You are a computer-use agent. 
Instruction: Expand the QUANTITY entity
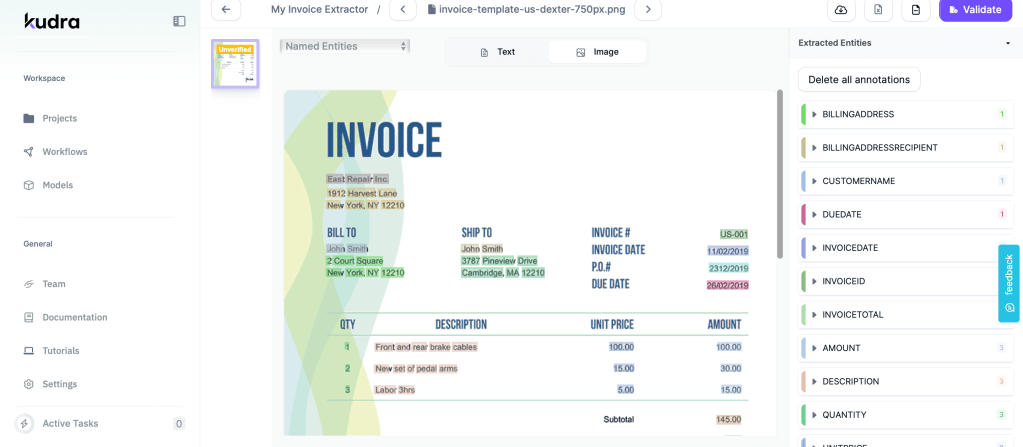click(814, 414)
